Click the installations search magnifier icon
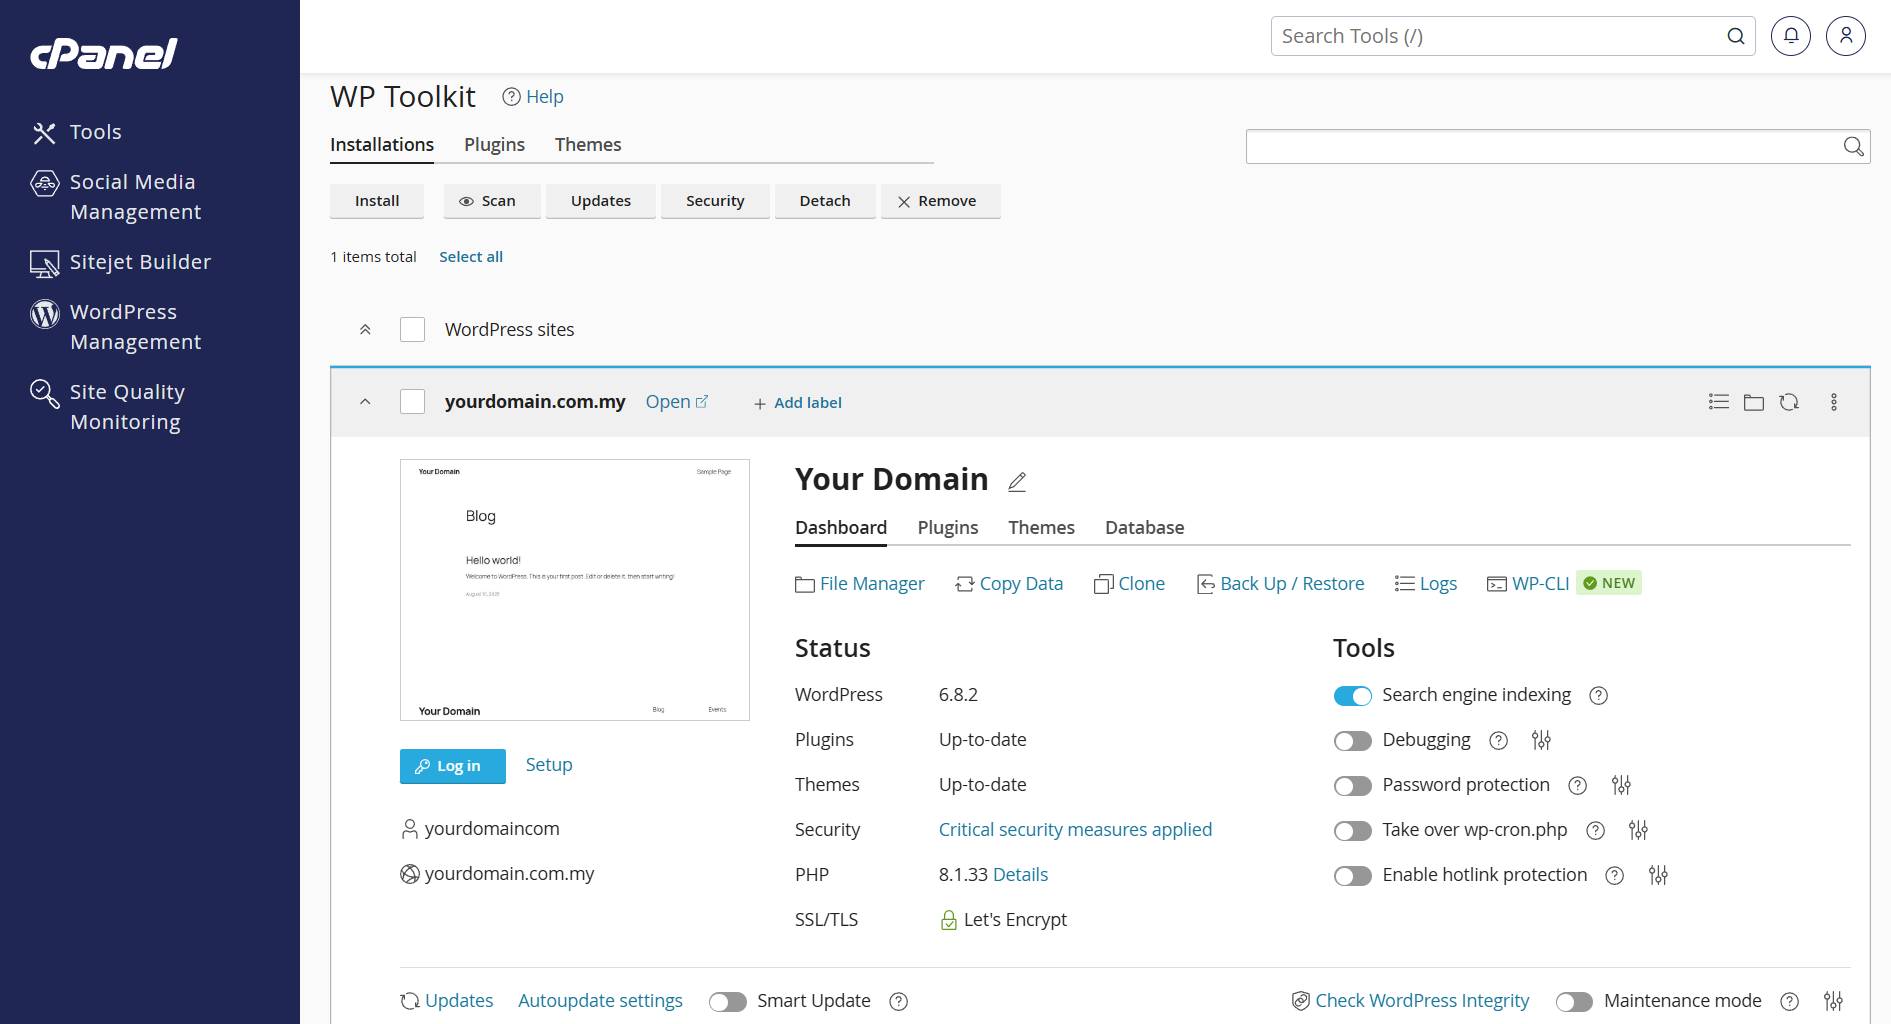 pos(1853,146)
